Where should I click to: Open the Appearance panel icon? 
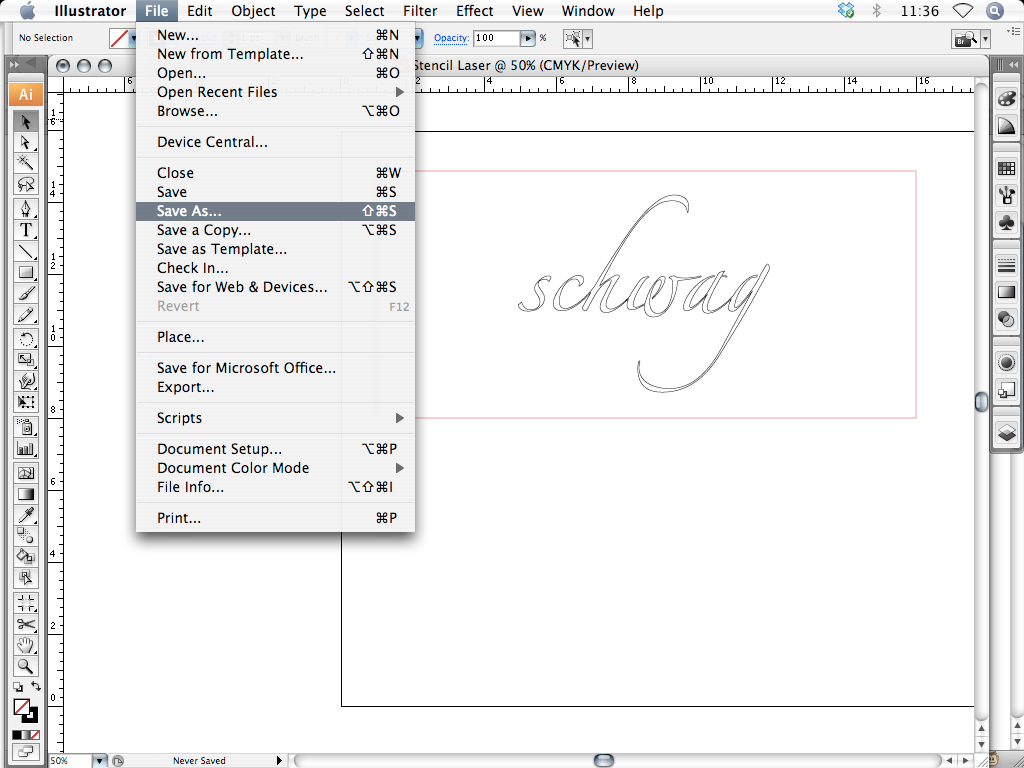[1006, 362]
